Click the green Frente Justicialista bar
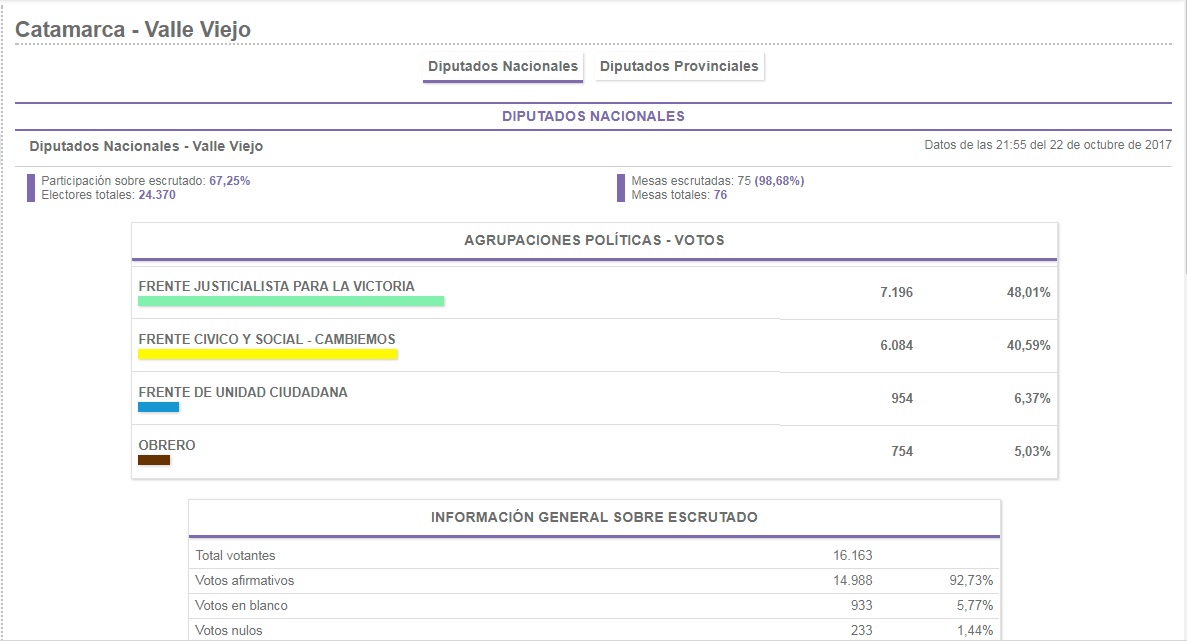This screenshot has height=641, width=1187. 291,301
